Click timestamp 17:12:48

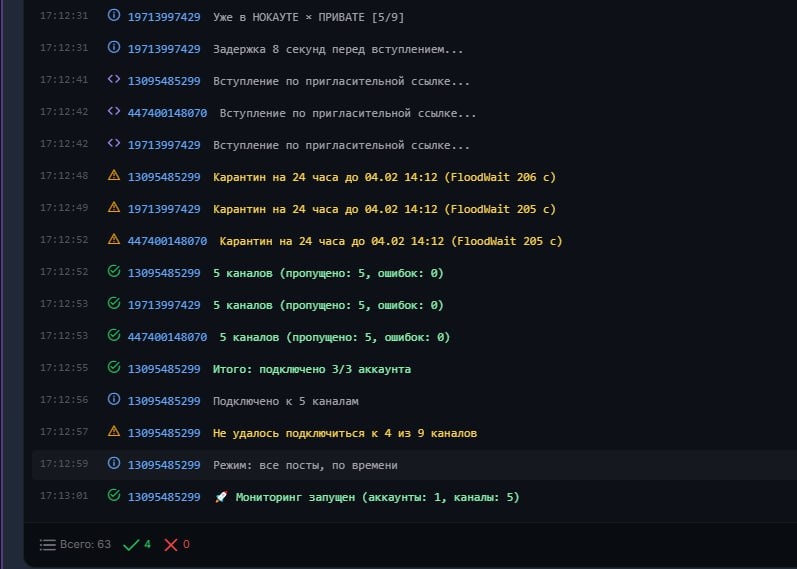click(x=64, y=176)
